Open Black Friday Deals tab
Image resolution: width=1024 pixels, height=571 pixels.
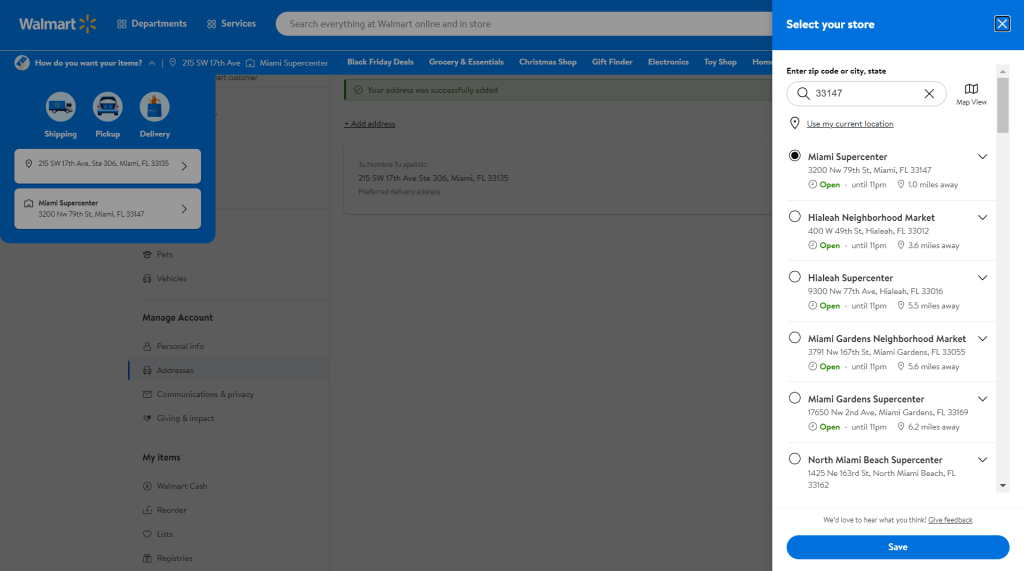pos(380,62)
